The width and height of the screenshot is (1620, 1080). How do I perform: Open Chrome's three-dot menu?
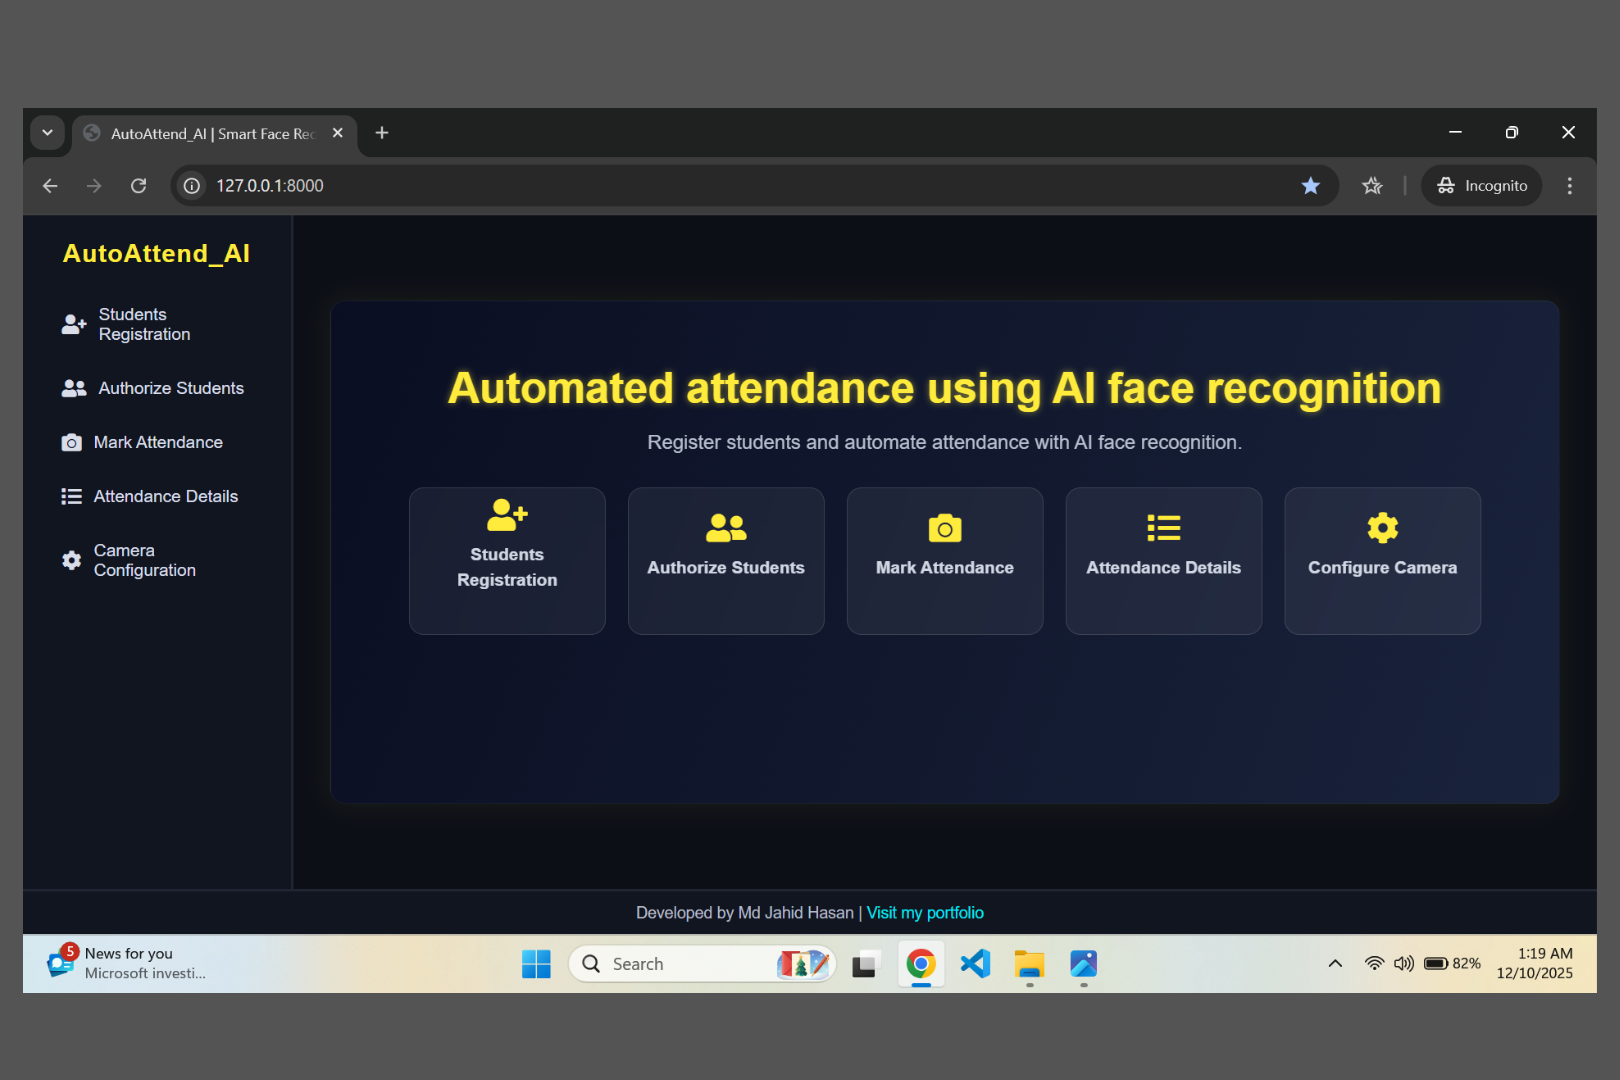(1570, 185)
